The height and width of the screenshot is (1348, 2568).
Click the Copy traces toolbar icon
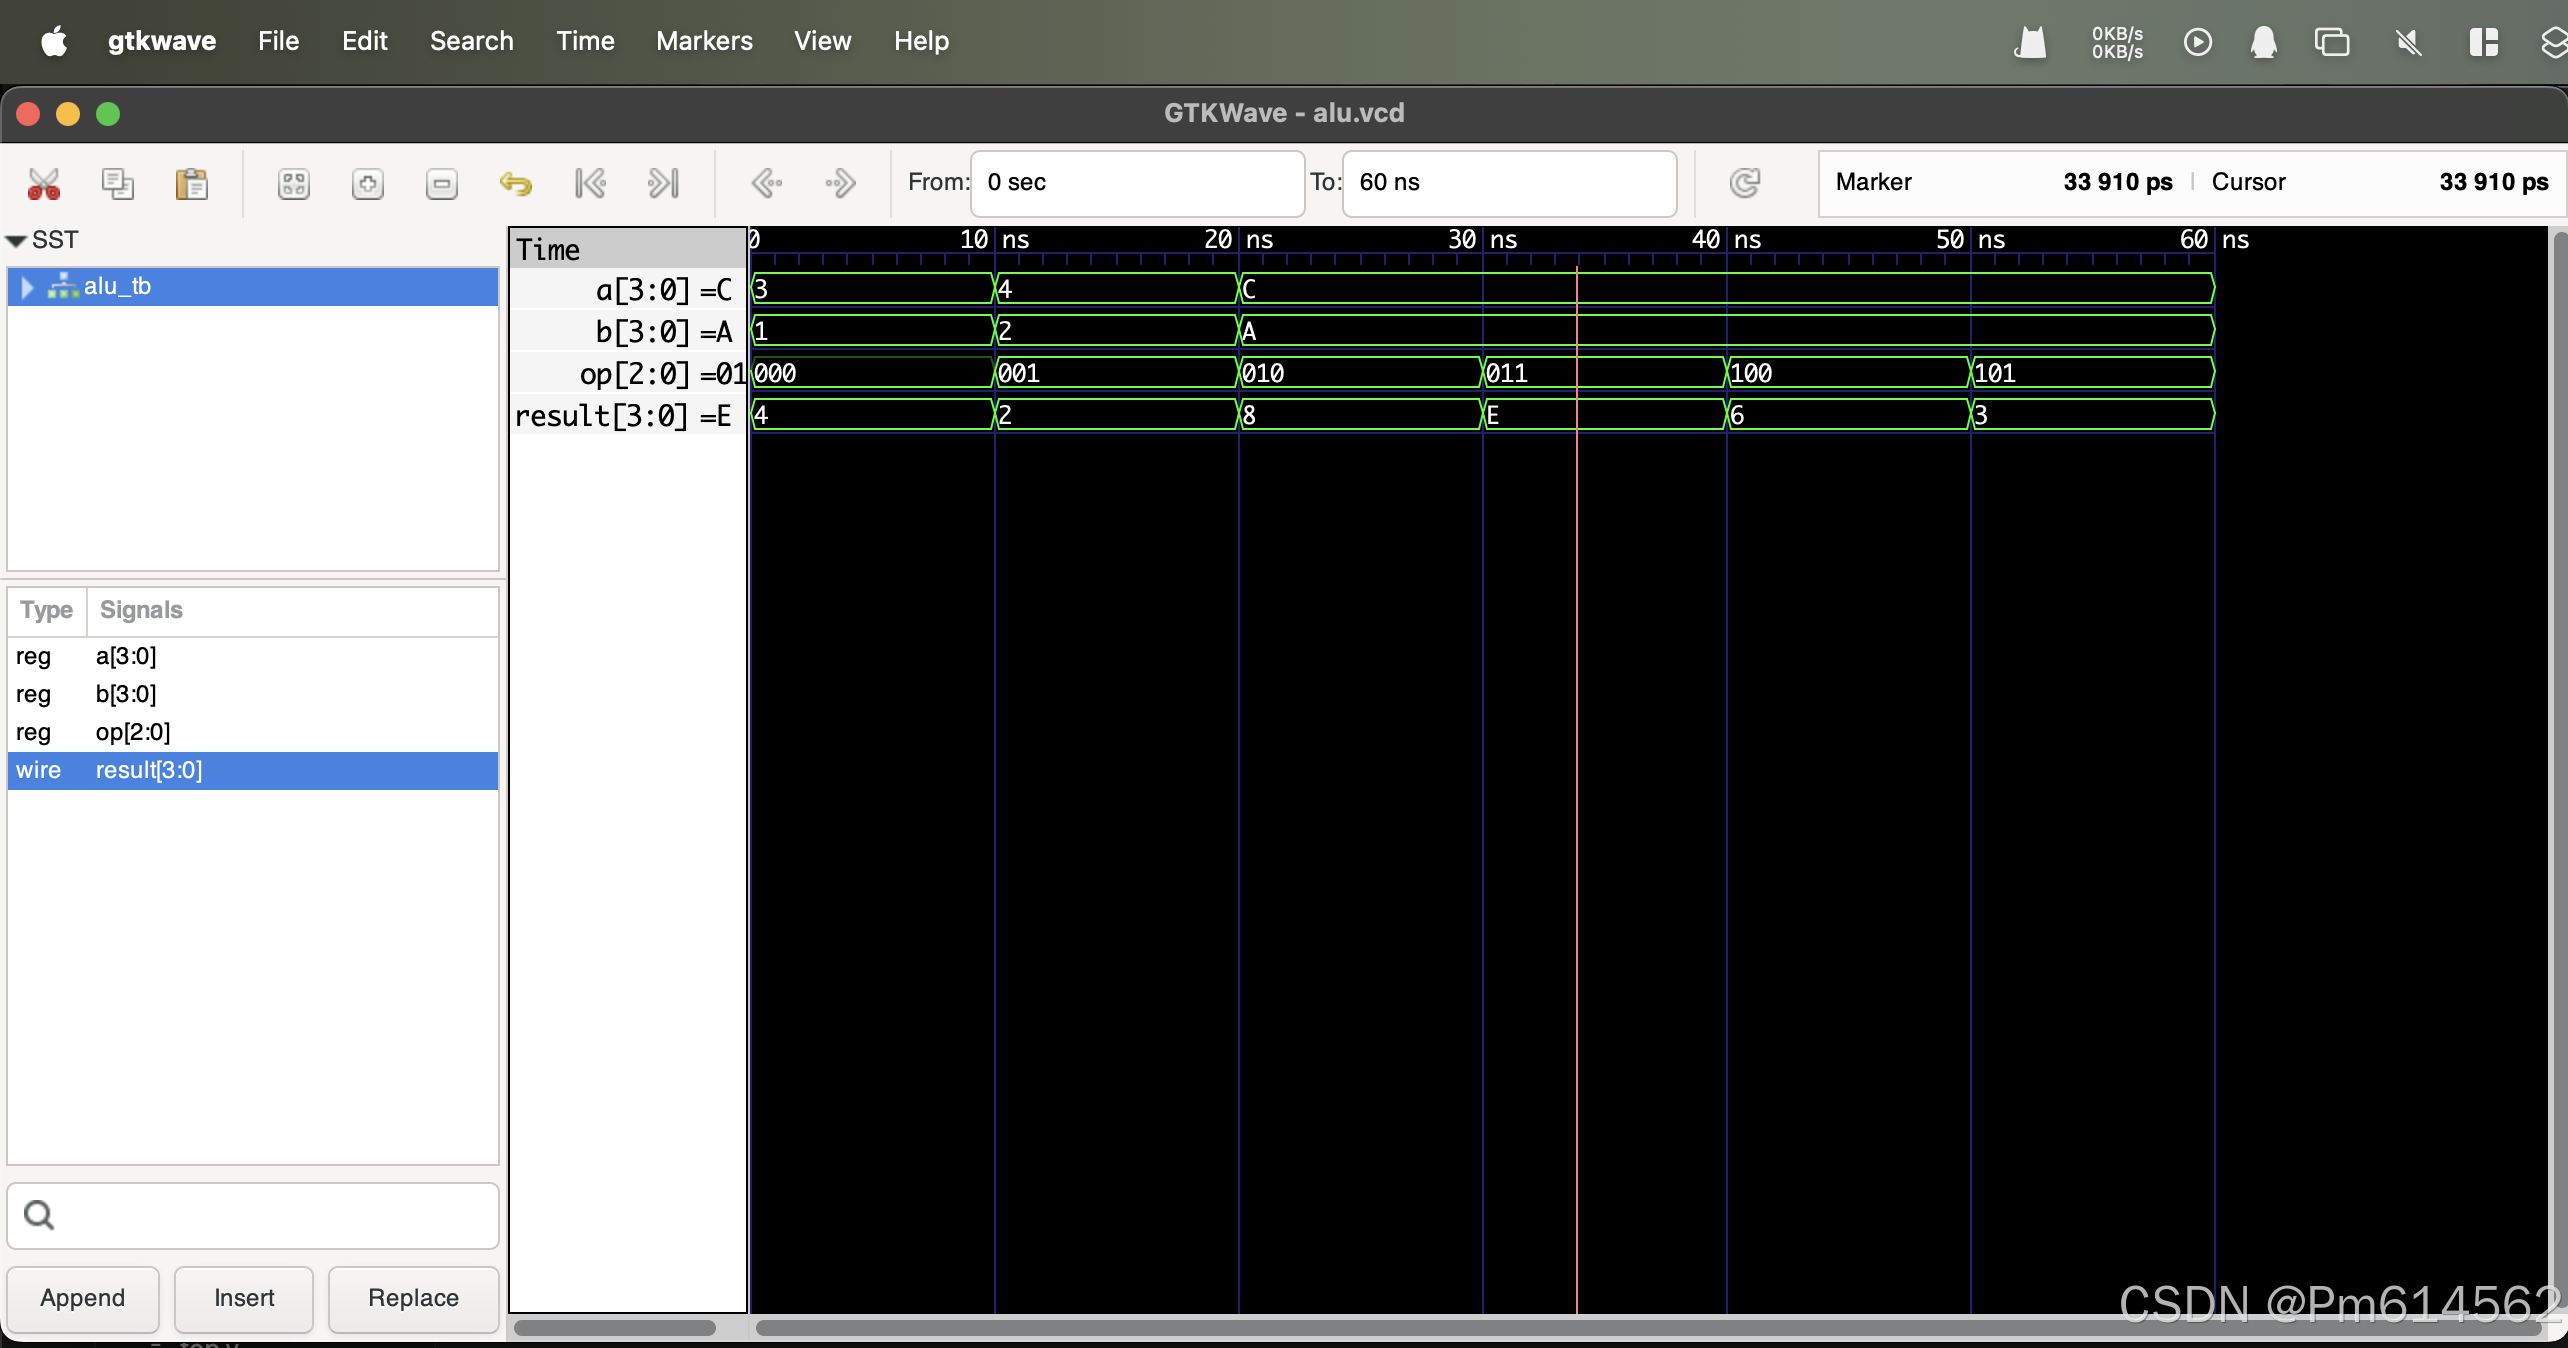[x=118, y=184]
